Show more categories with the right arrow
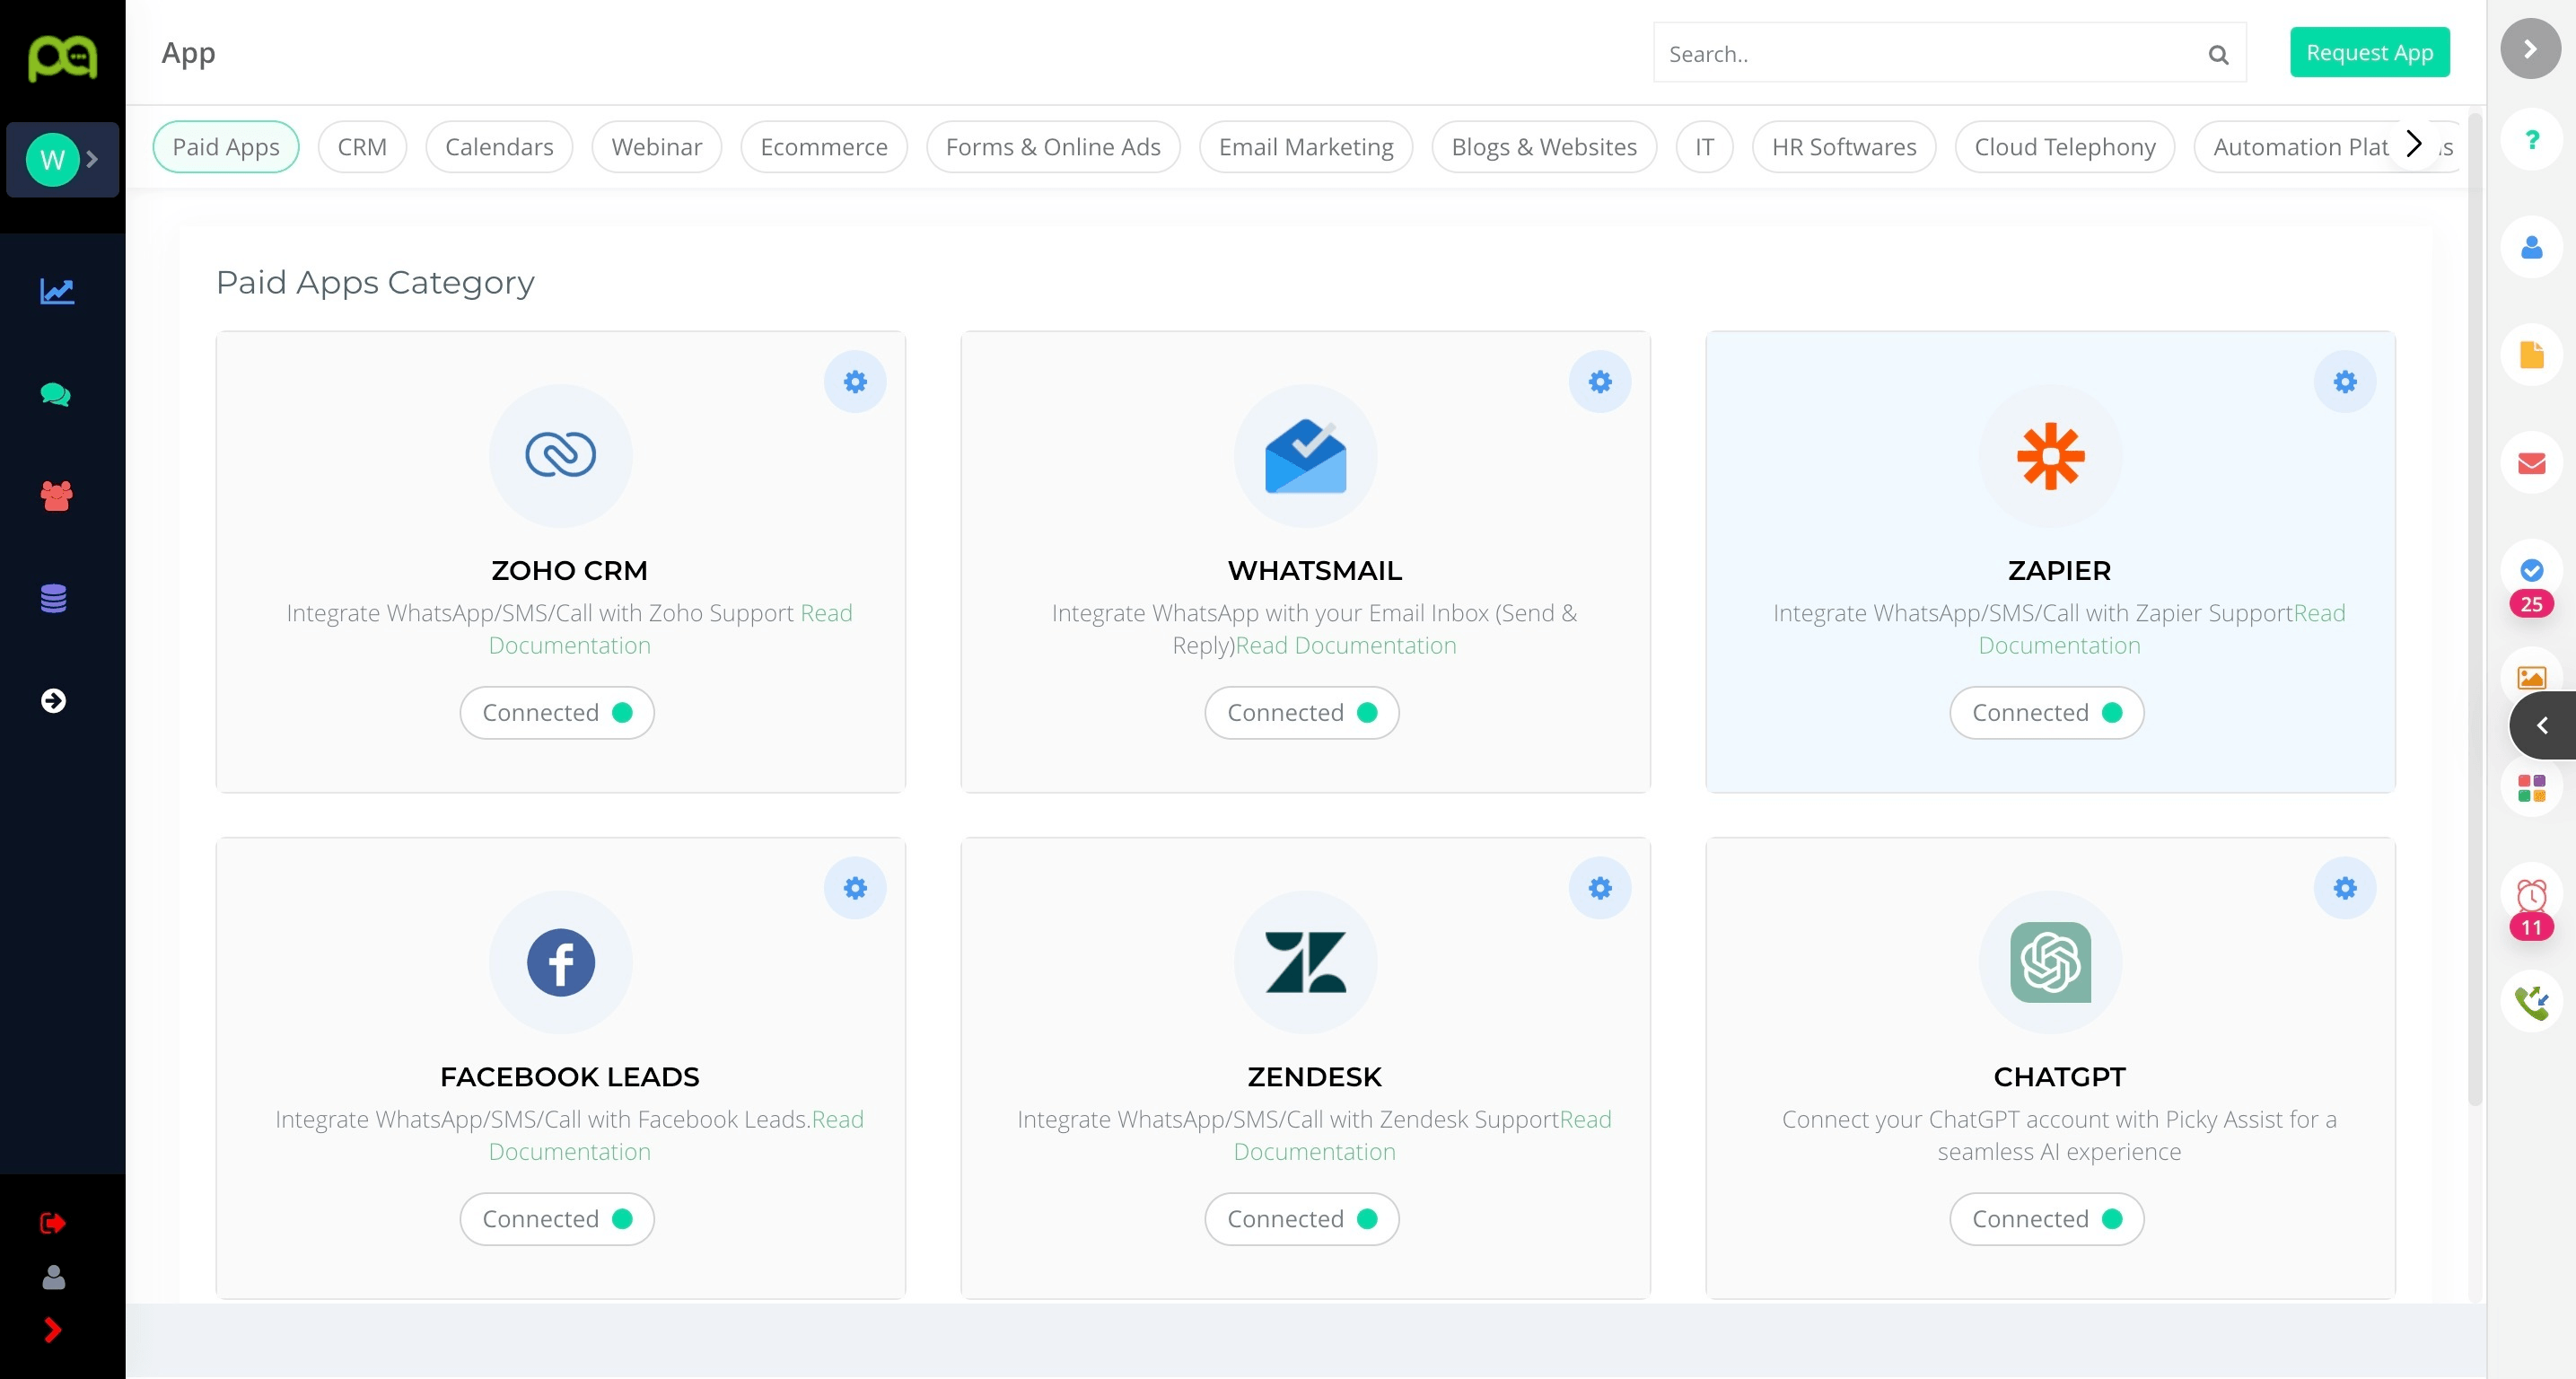This screenshot has height=1379, width=2576. pos(2414,145)
